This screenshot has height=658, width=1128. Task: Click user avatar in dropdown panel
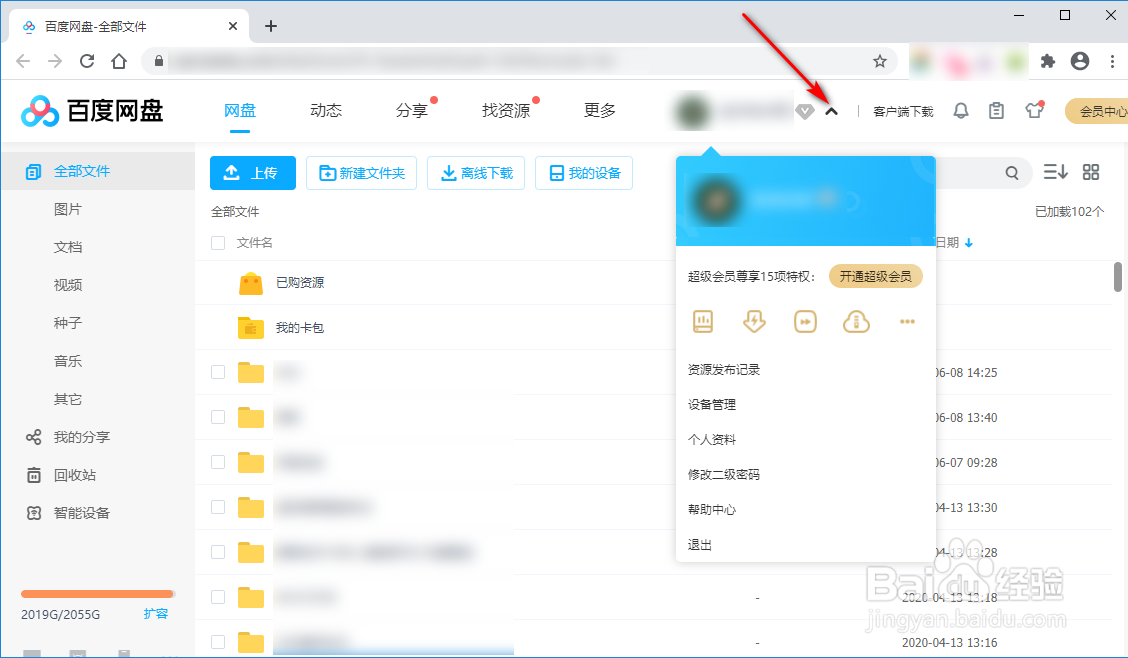point(716,201)
